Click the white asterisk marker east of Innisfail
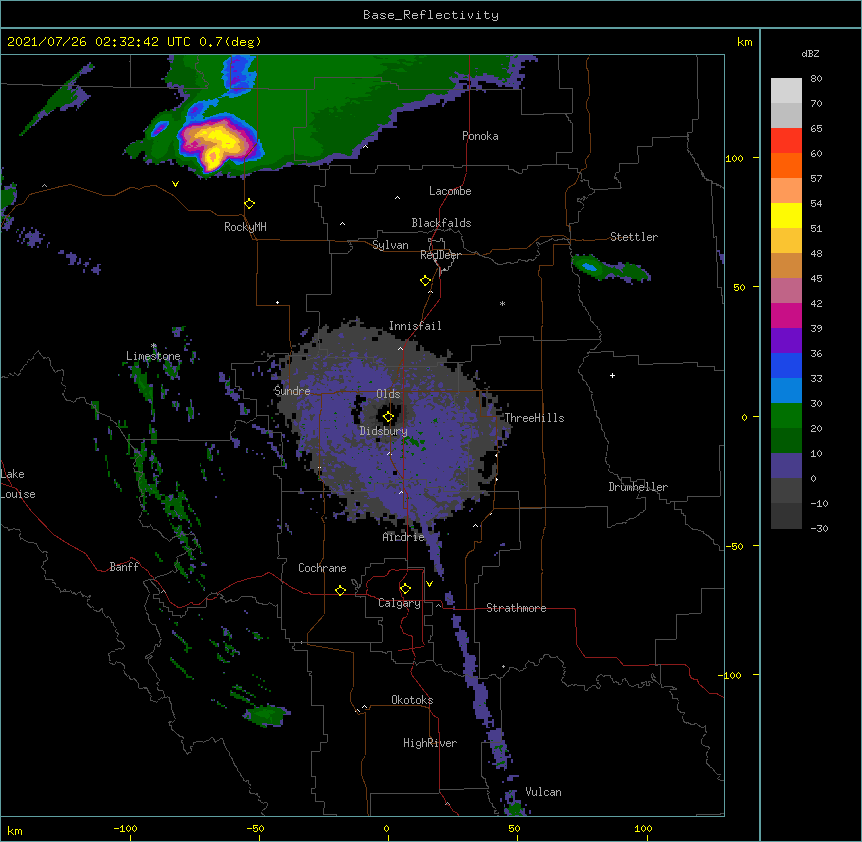Screen dimensions: 862x842 pyautogui.click(x=502, y=303)
